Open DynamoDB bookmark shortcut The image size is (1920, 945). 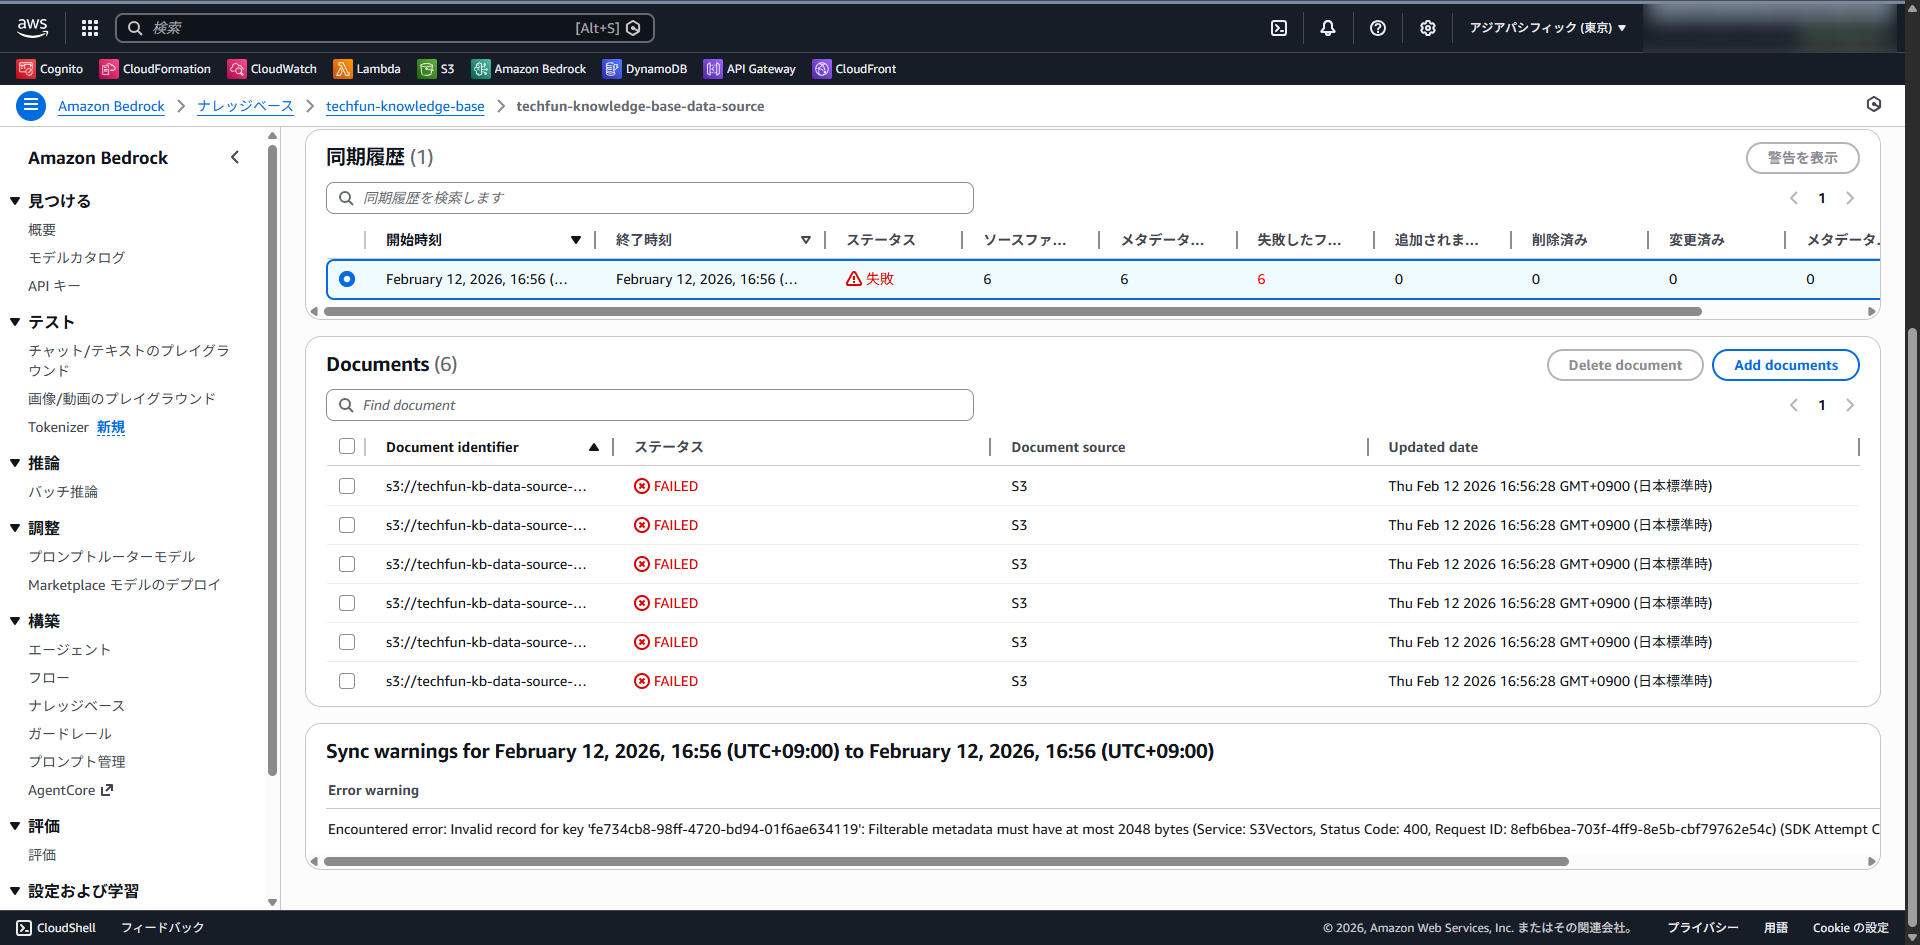[645, 69]
